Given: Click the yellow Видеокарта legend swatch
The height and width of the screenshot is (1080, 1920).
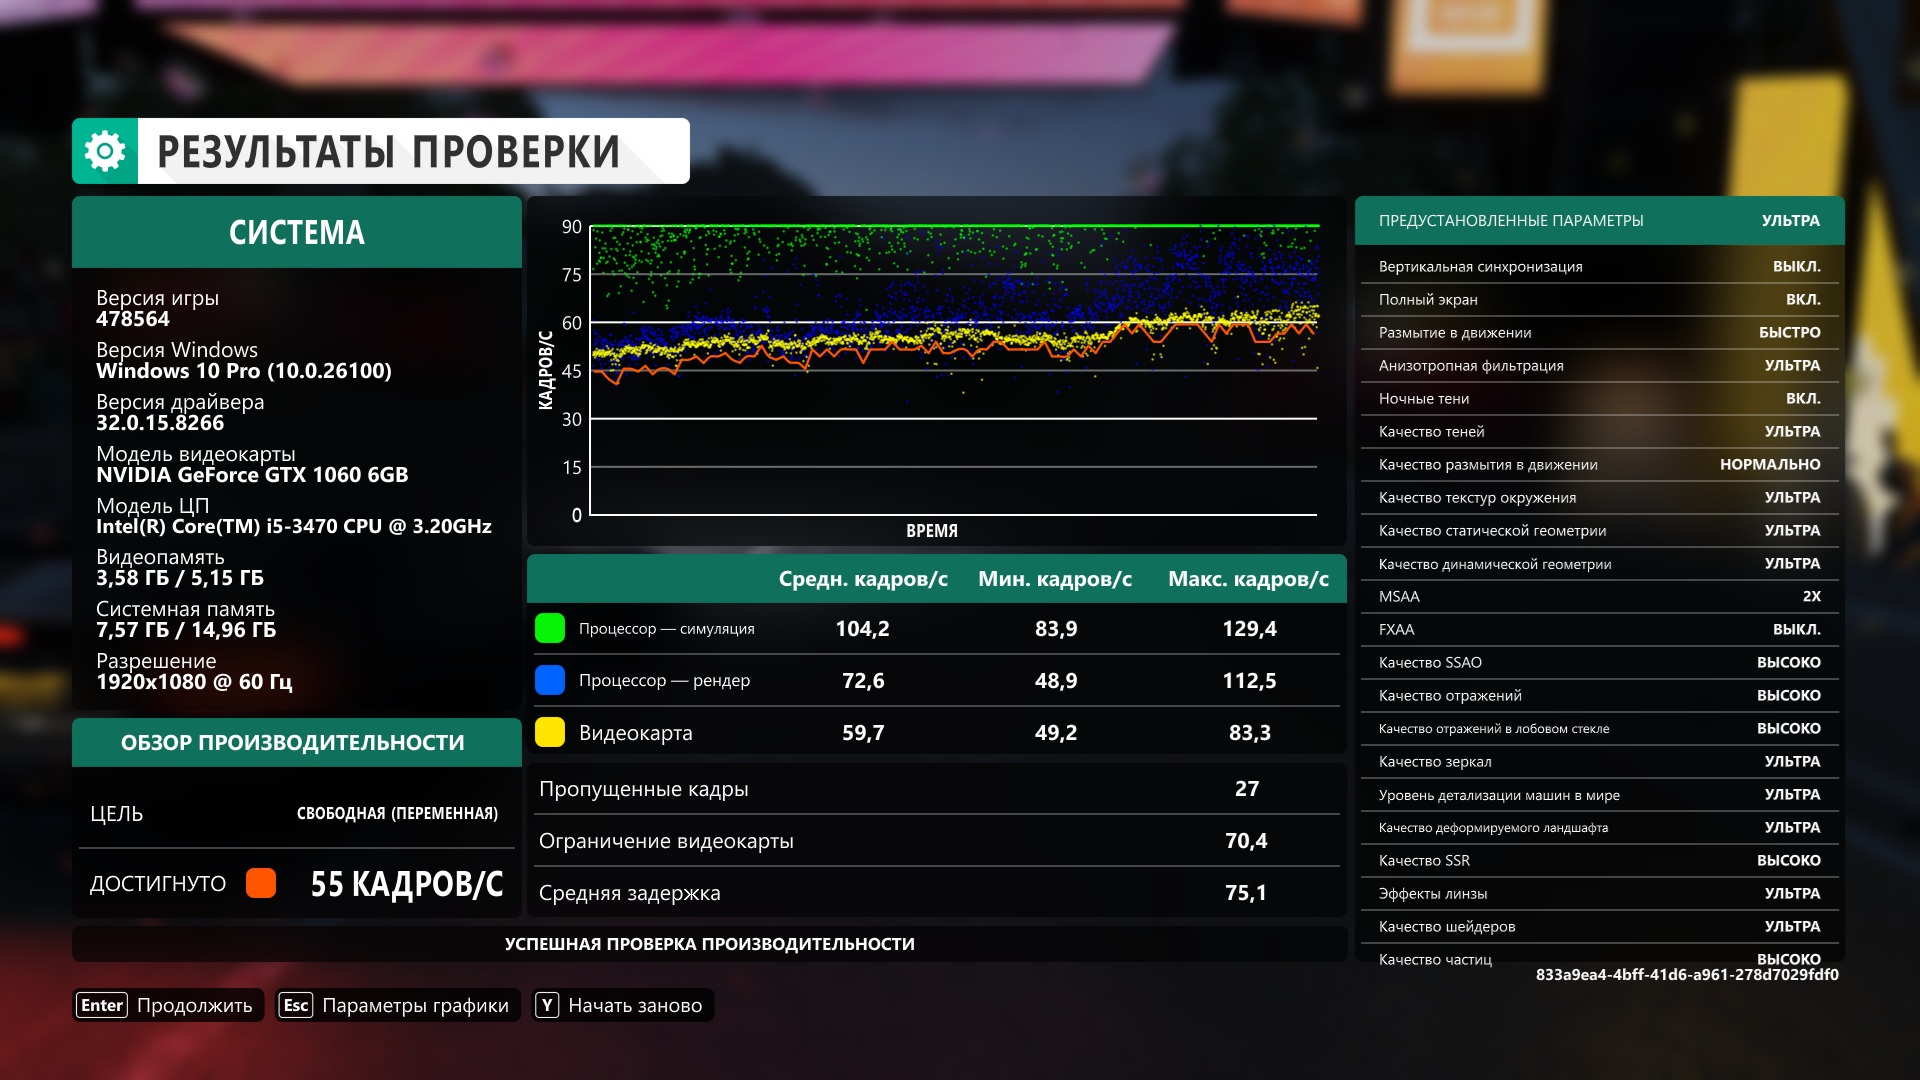Looking at the screenshot, I should pos(550,732).
